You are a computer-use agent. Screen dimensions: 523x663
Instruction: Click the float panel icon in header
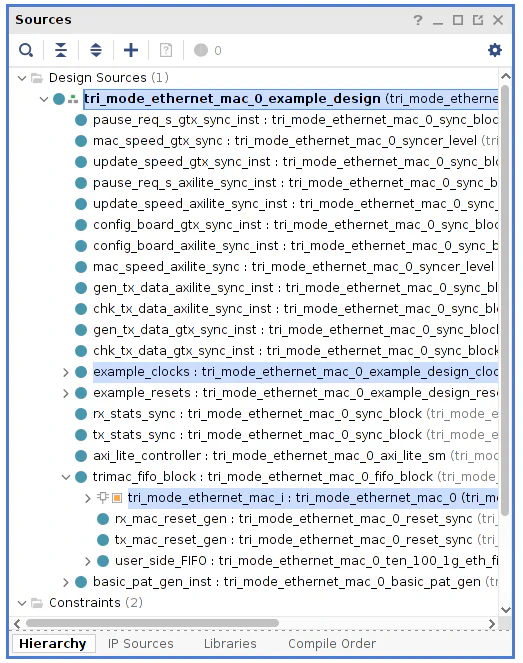point(478,20)
